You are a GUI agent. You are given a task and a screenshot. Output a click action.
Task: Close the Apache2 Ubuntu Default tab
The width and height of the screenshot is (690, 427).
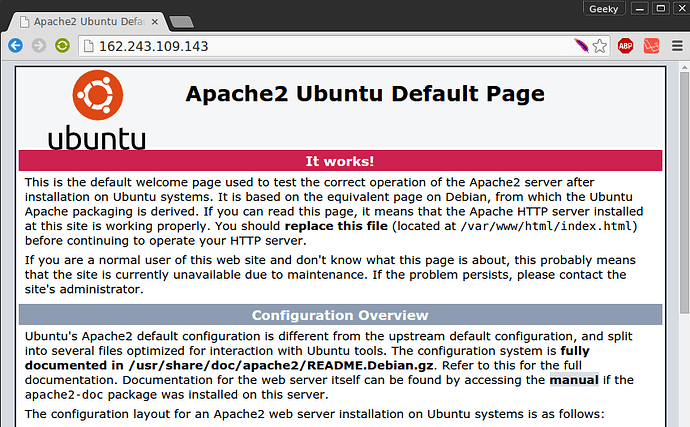[x=155, y=20]
